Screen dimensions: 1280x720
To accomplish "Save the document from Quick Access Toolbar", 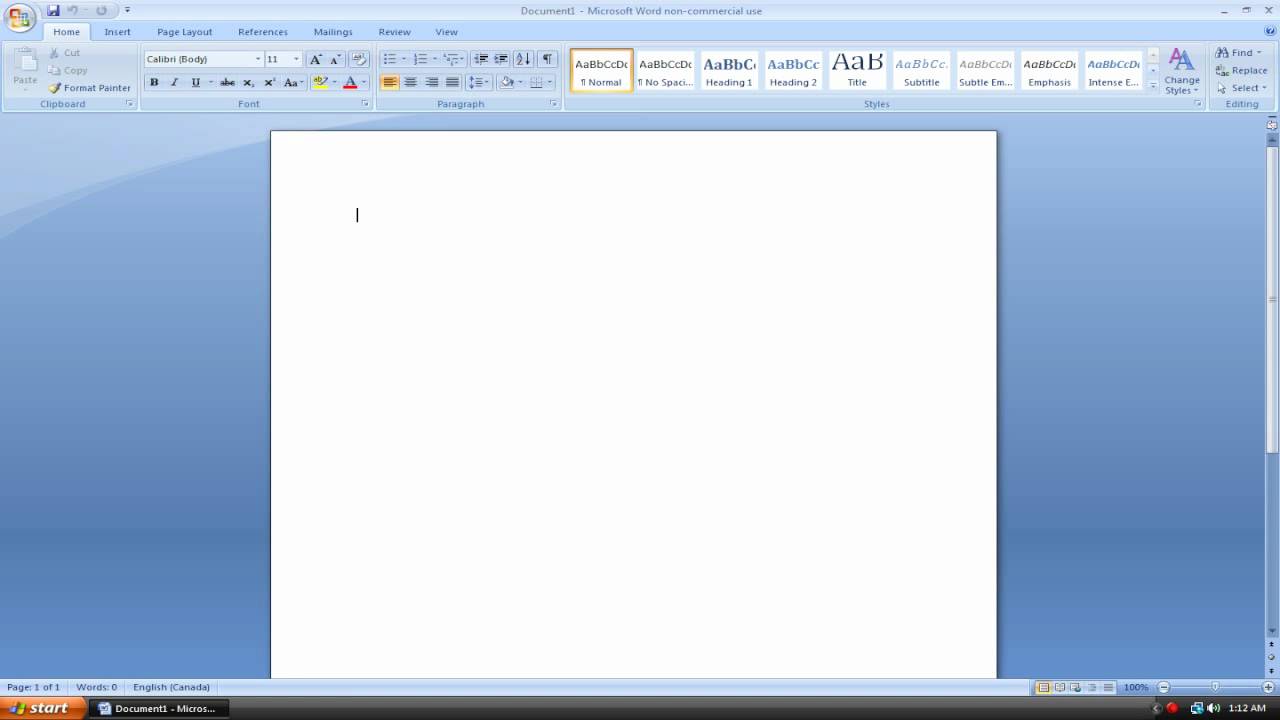I will pos(53,10).
